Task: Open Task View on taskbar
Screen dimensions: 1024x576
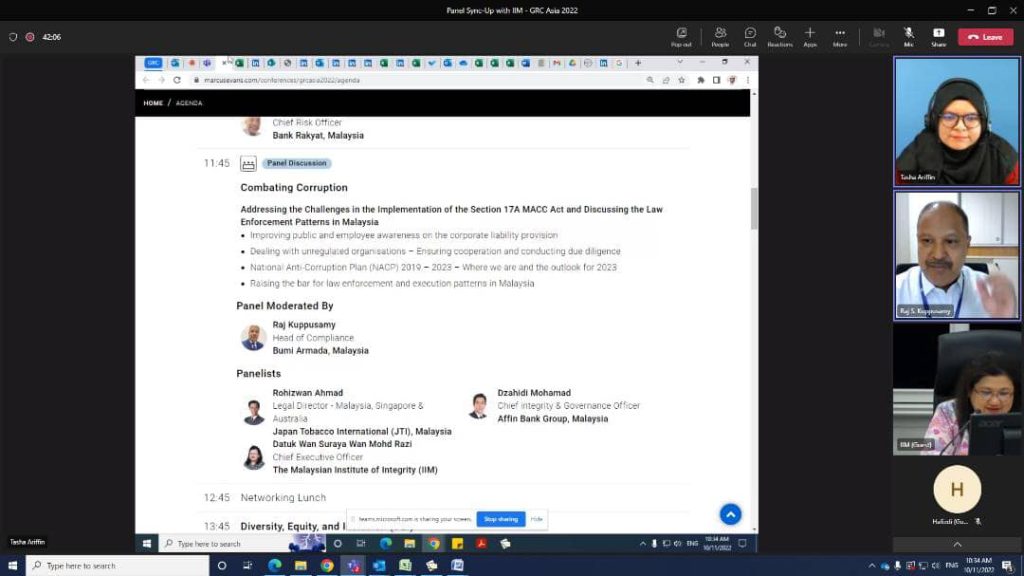Action: [x=248, y=566]
